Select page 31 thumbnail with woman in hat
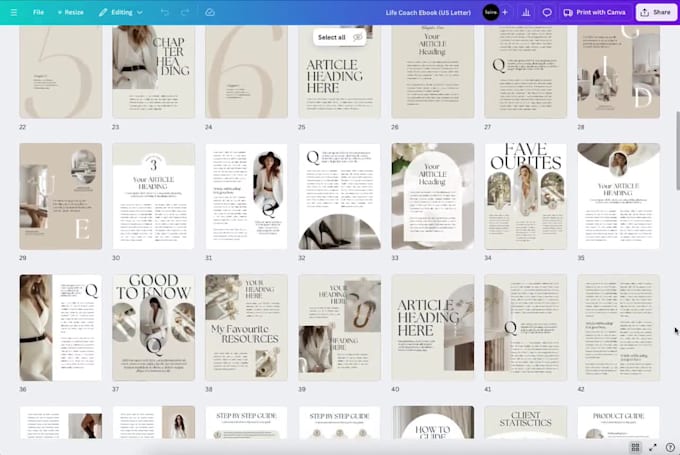The image size is (680, 455). tap(246, 196)
